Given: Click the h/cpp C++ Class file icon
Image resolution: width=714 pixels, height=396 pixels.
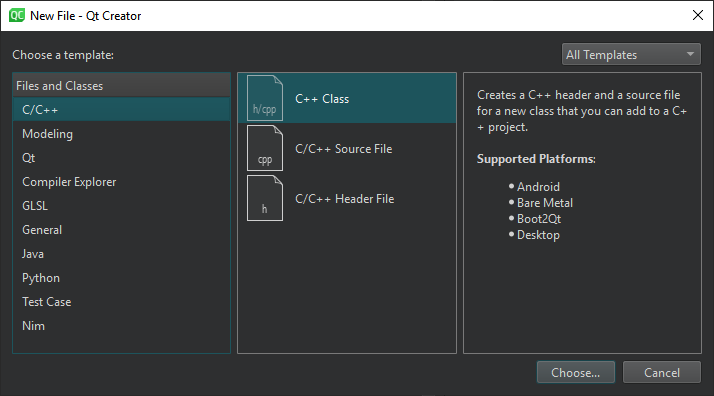Looking at the screenshot, I should coord(265,98).
